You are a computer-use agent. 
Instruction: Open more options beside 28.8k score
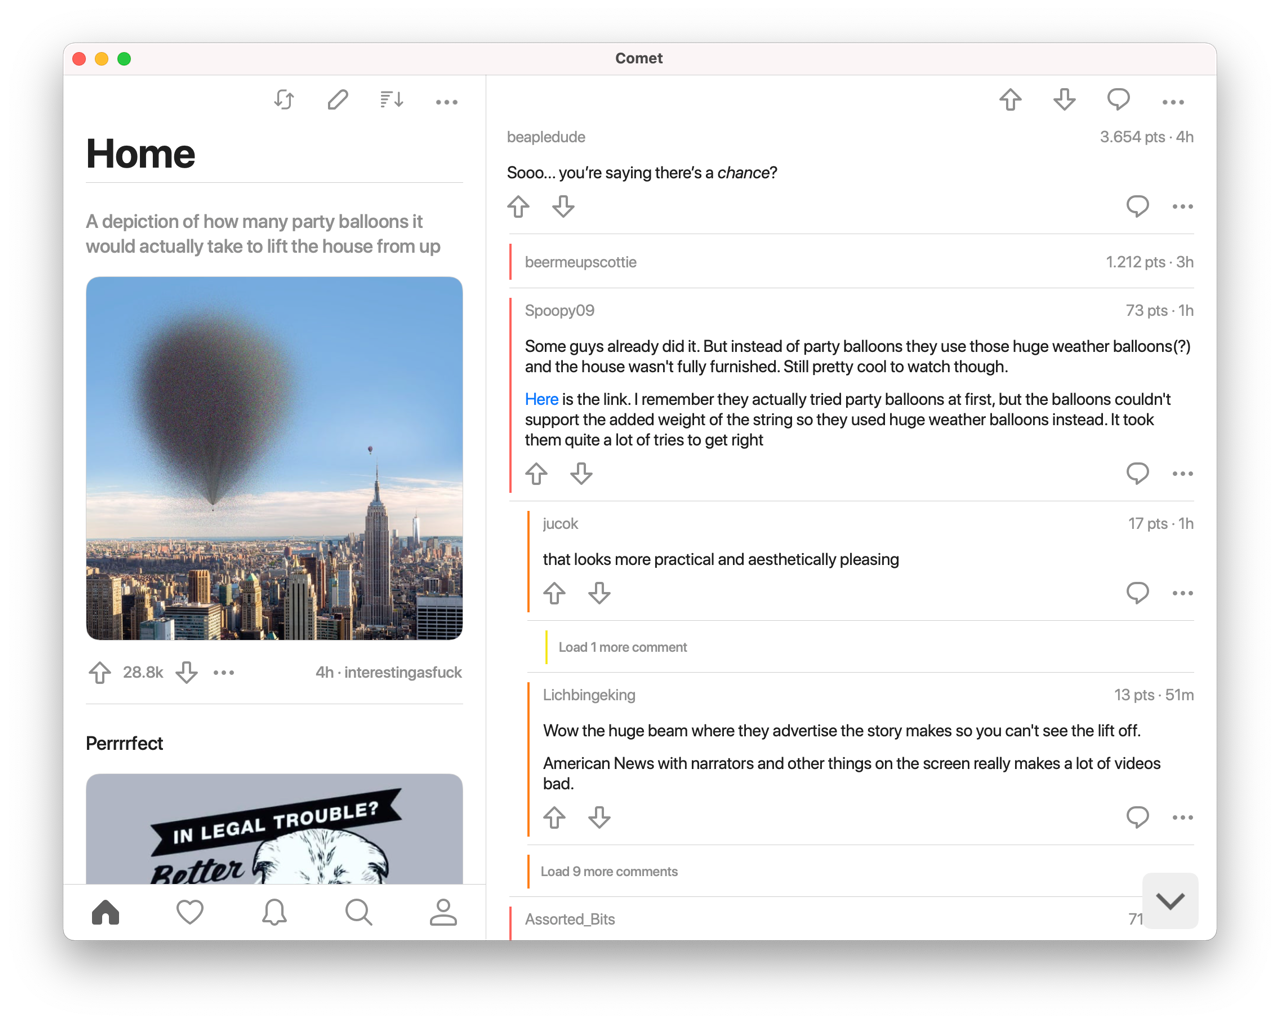pos(224,673)
